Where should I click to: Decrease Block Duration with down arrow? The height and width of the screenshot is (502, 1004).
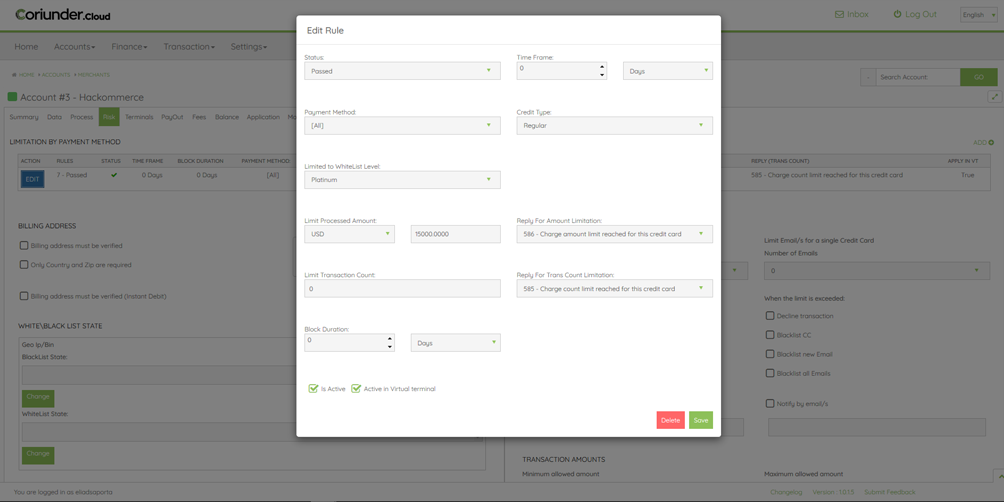click(x=389, y=347)
